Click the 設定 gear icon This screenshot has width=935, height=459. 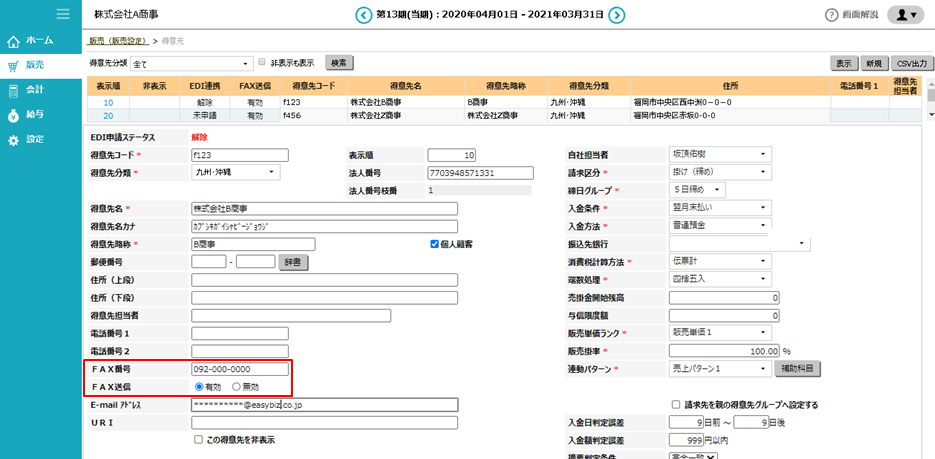14,140
